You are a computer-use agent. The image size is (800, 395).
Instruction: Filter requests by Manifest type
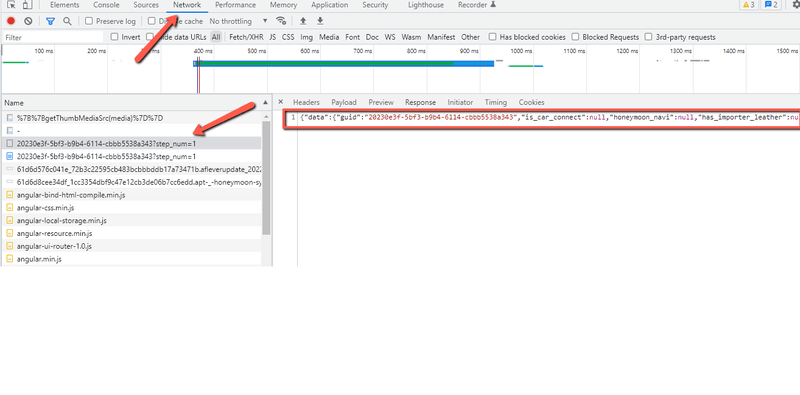[x=441, y=37]
